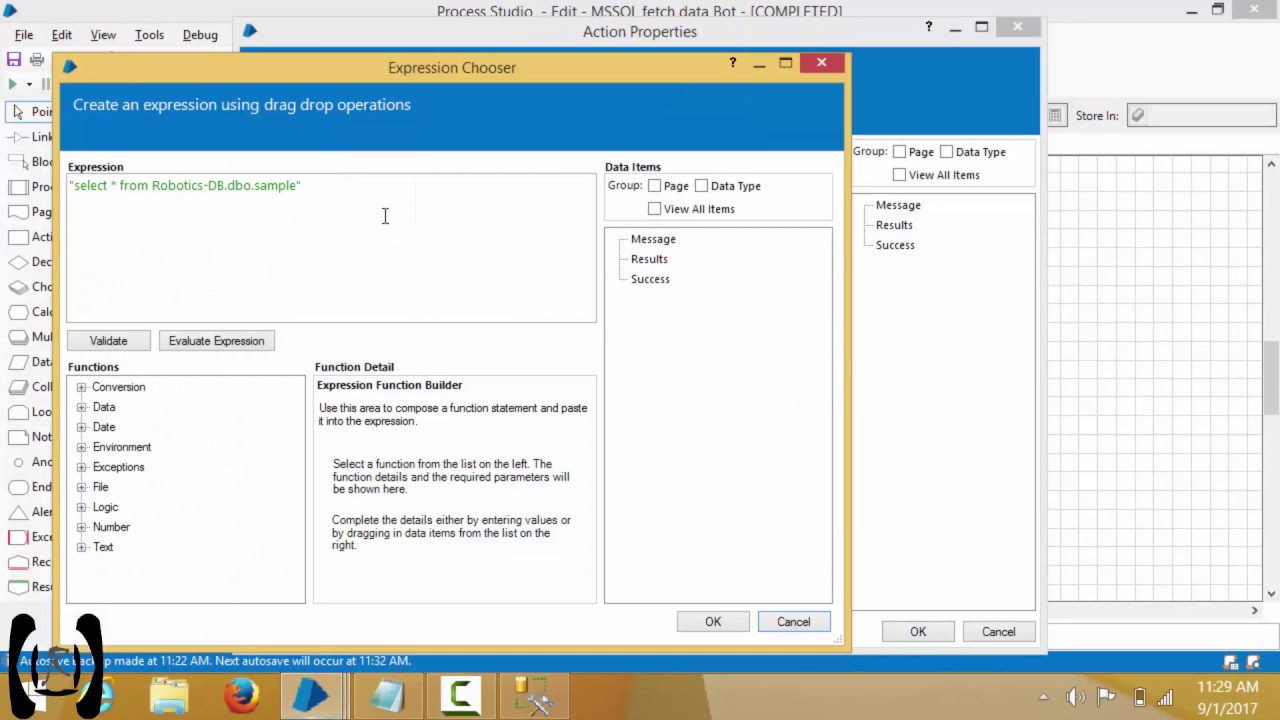Click the calculator icon beside Store In
Screen dimensions: 1280x720
click(x=1055, y=116)
